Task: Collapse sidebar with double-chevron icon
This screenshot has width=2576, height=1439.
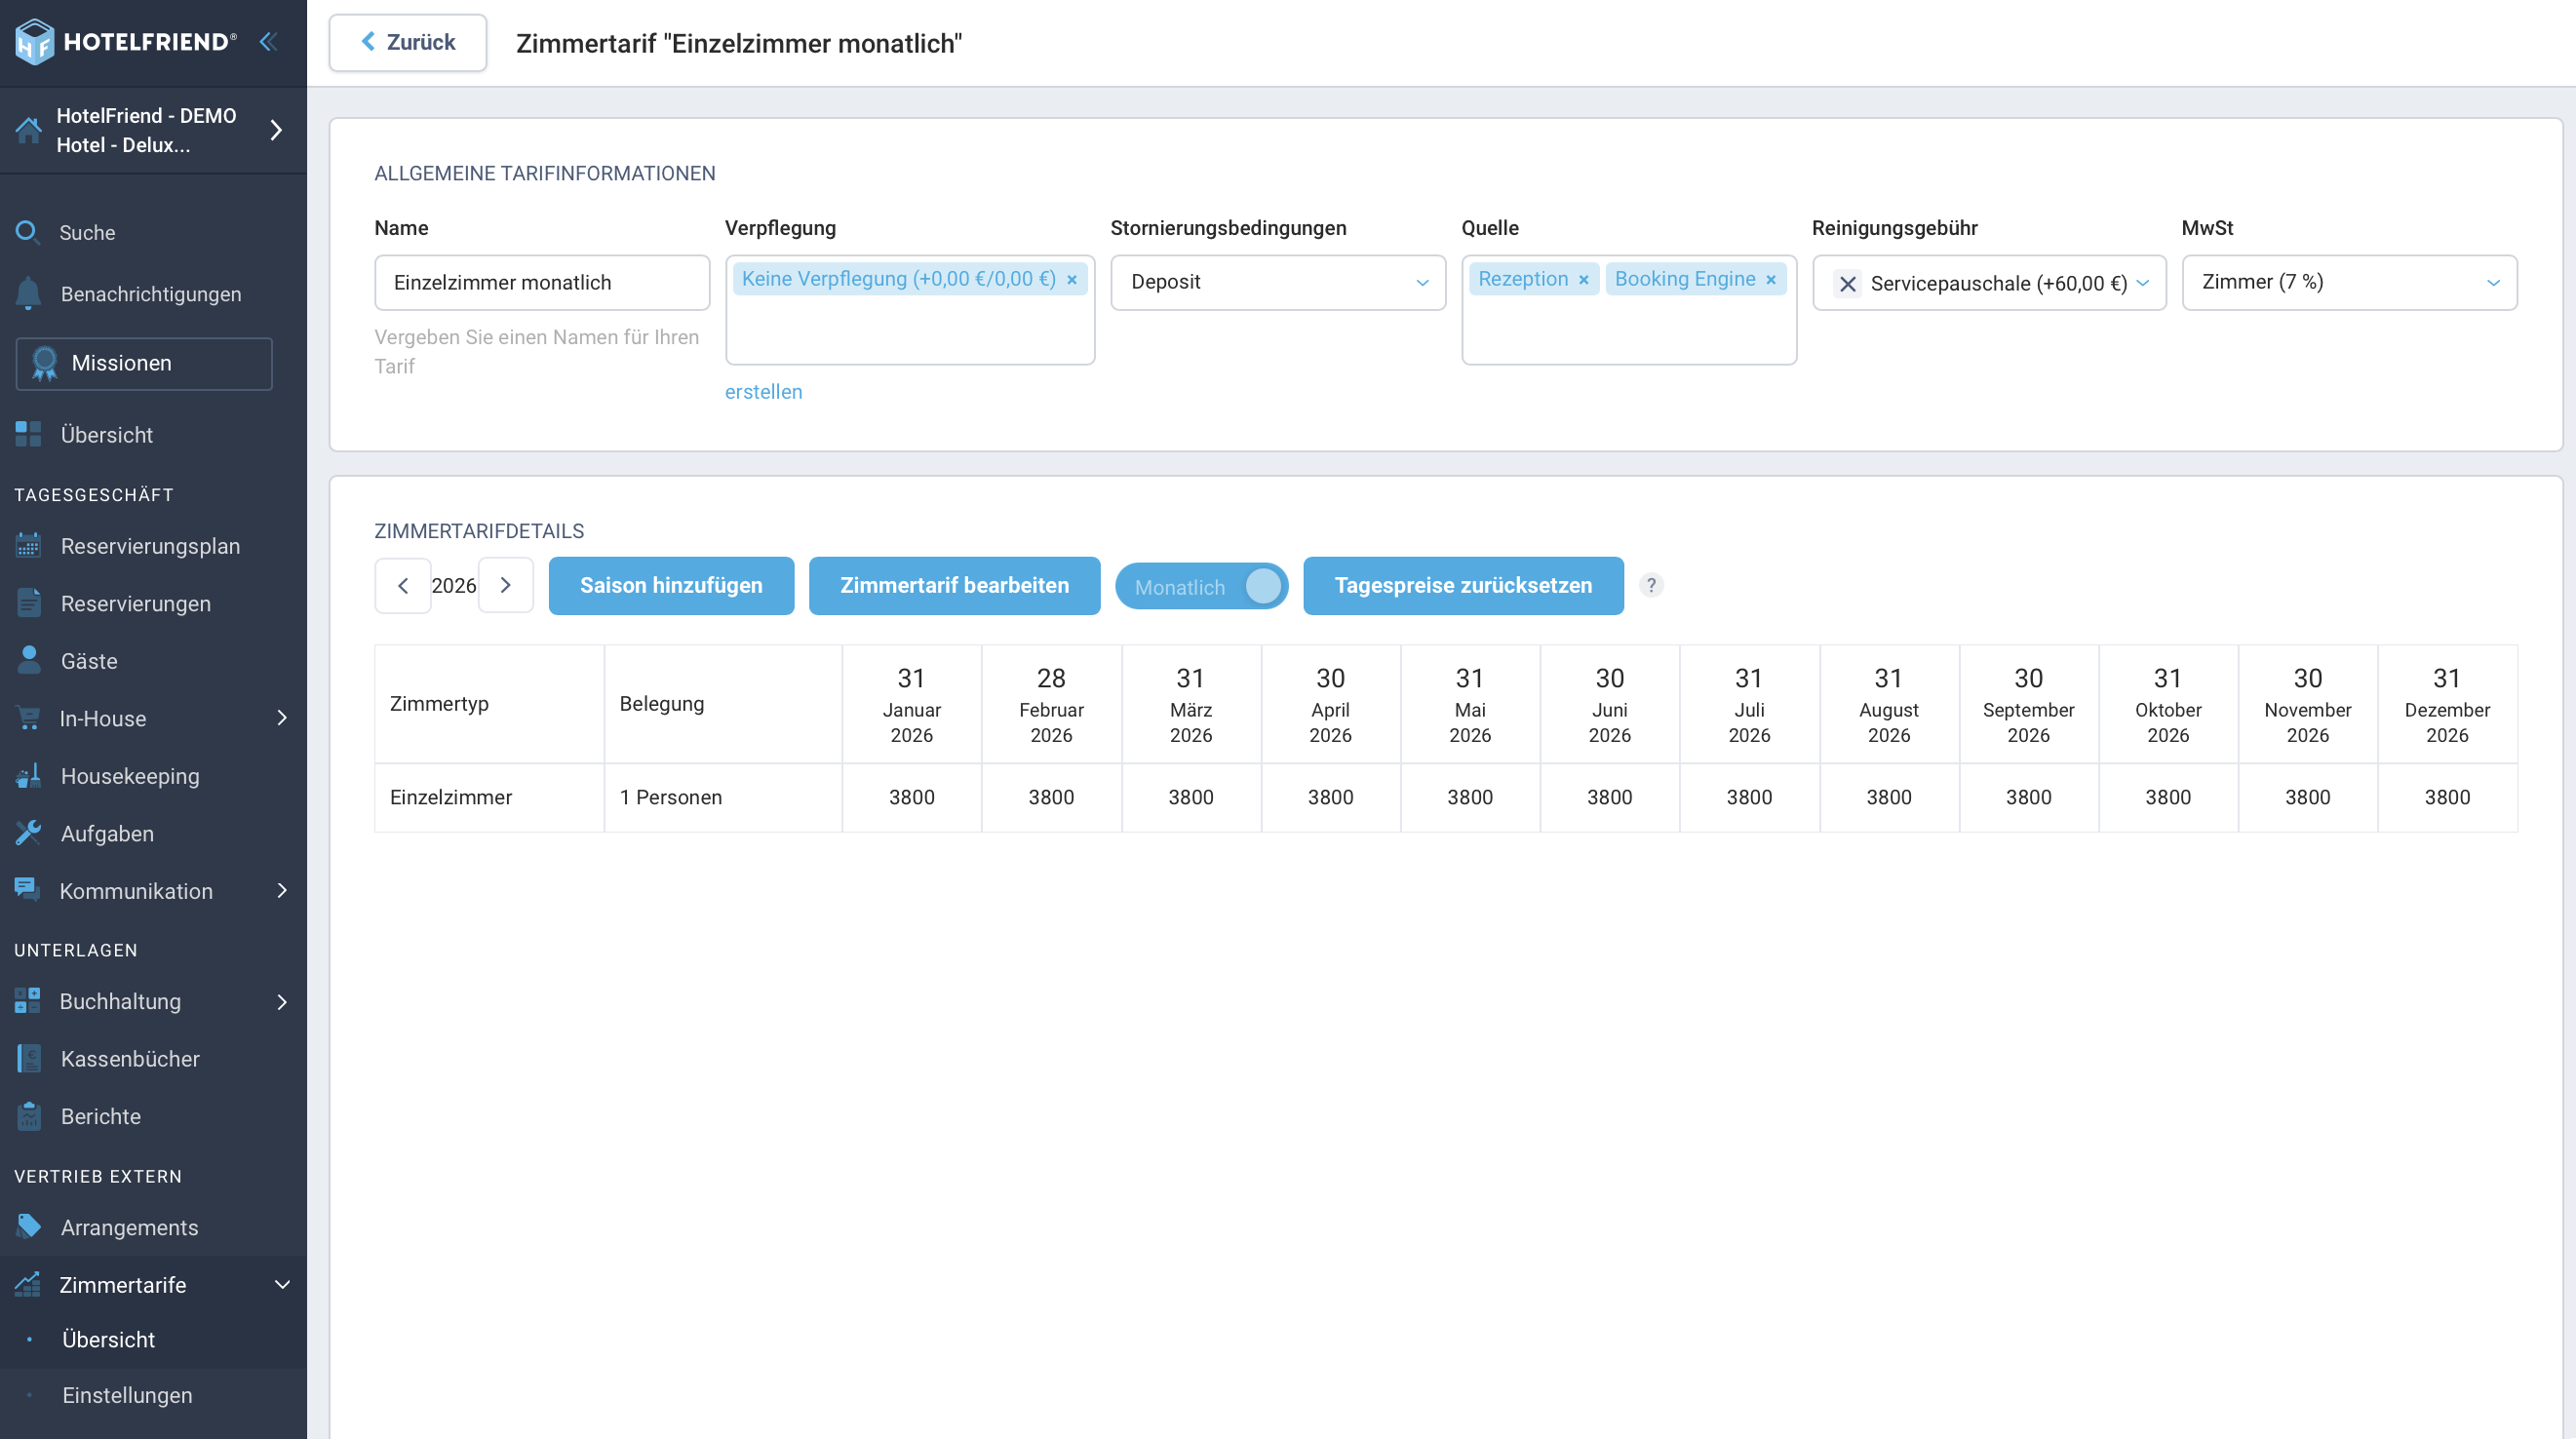Action: 268,42
